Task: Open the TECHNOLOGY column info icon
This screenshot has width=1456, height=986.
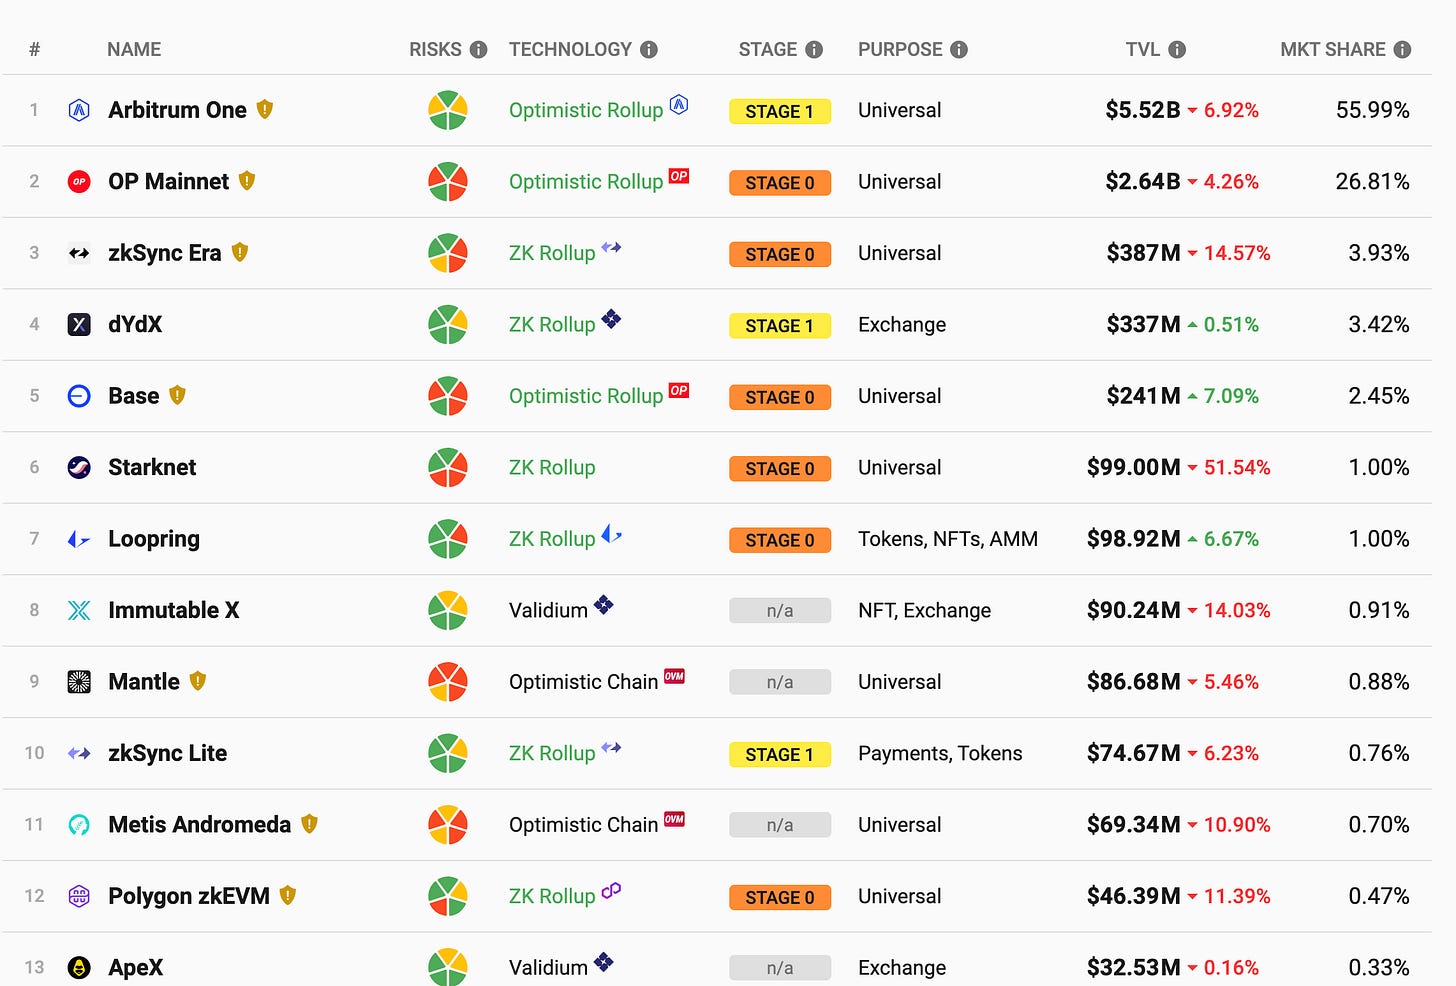Action: (649, 49)
